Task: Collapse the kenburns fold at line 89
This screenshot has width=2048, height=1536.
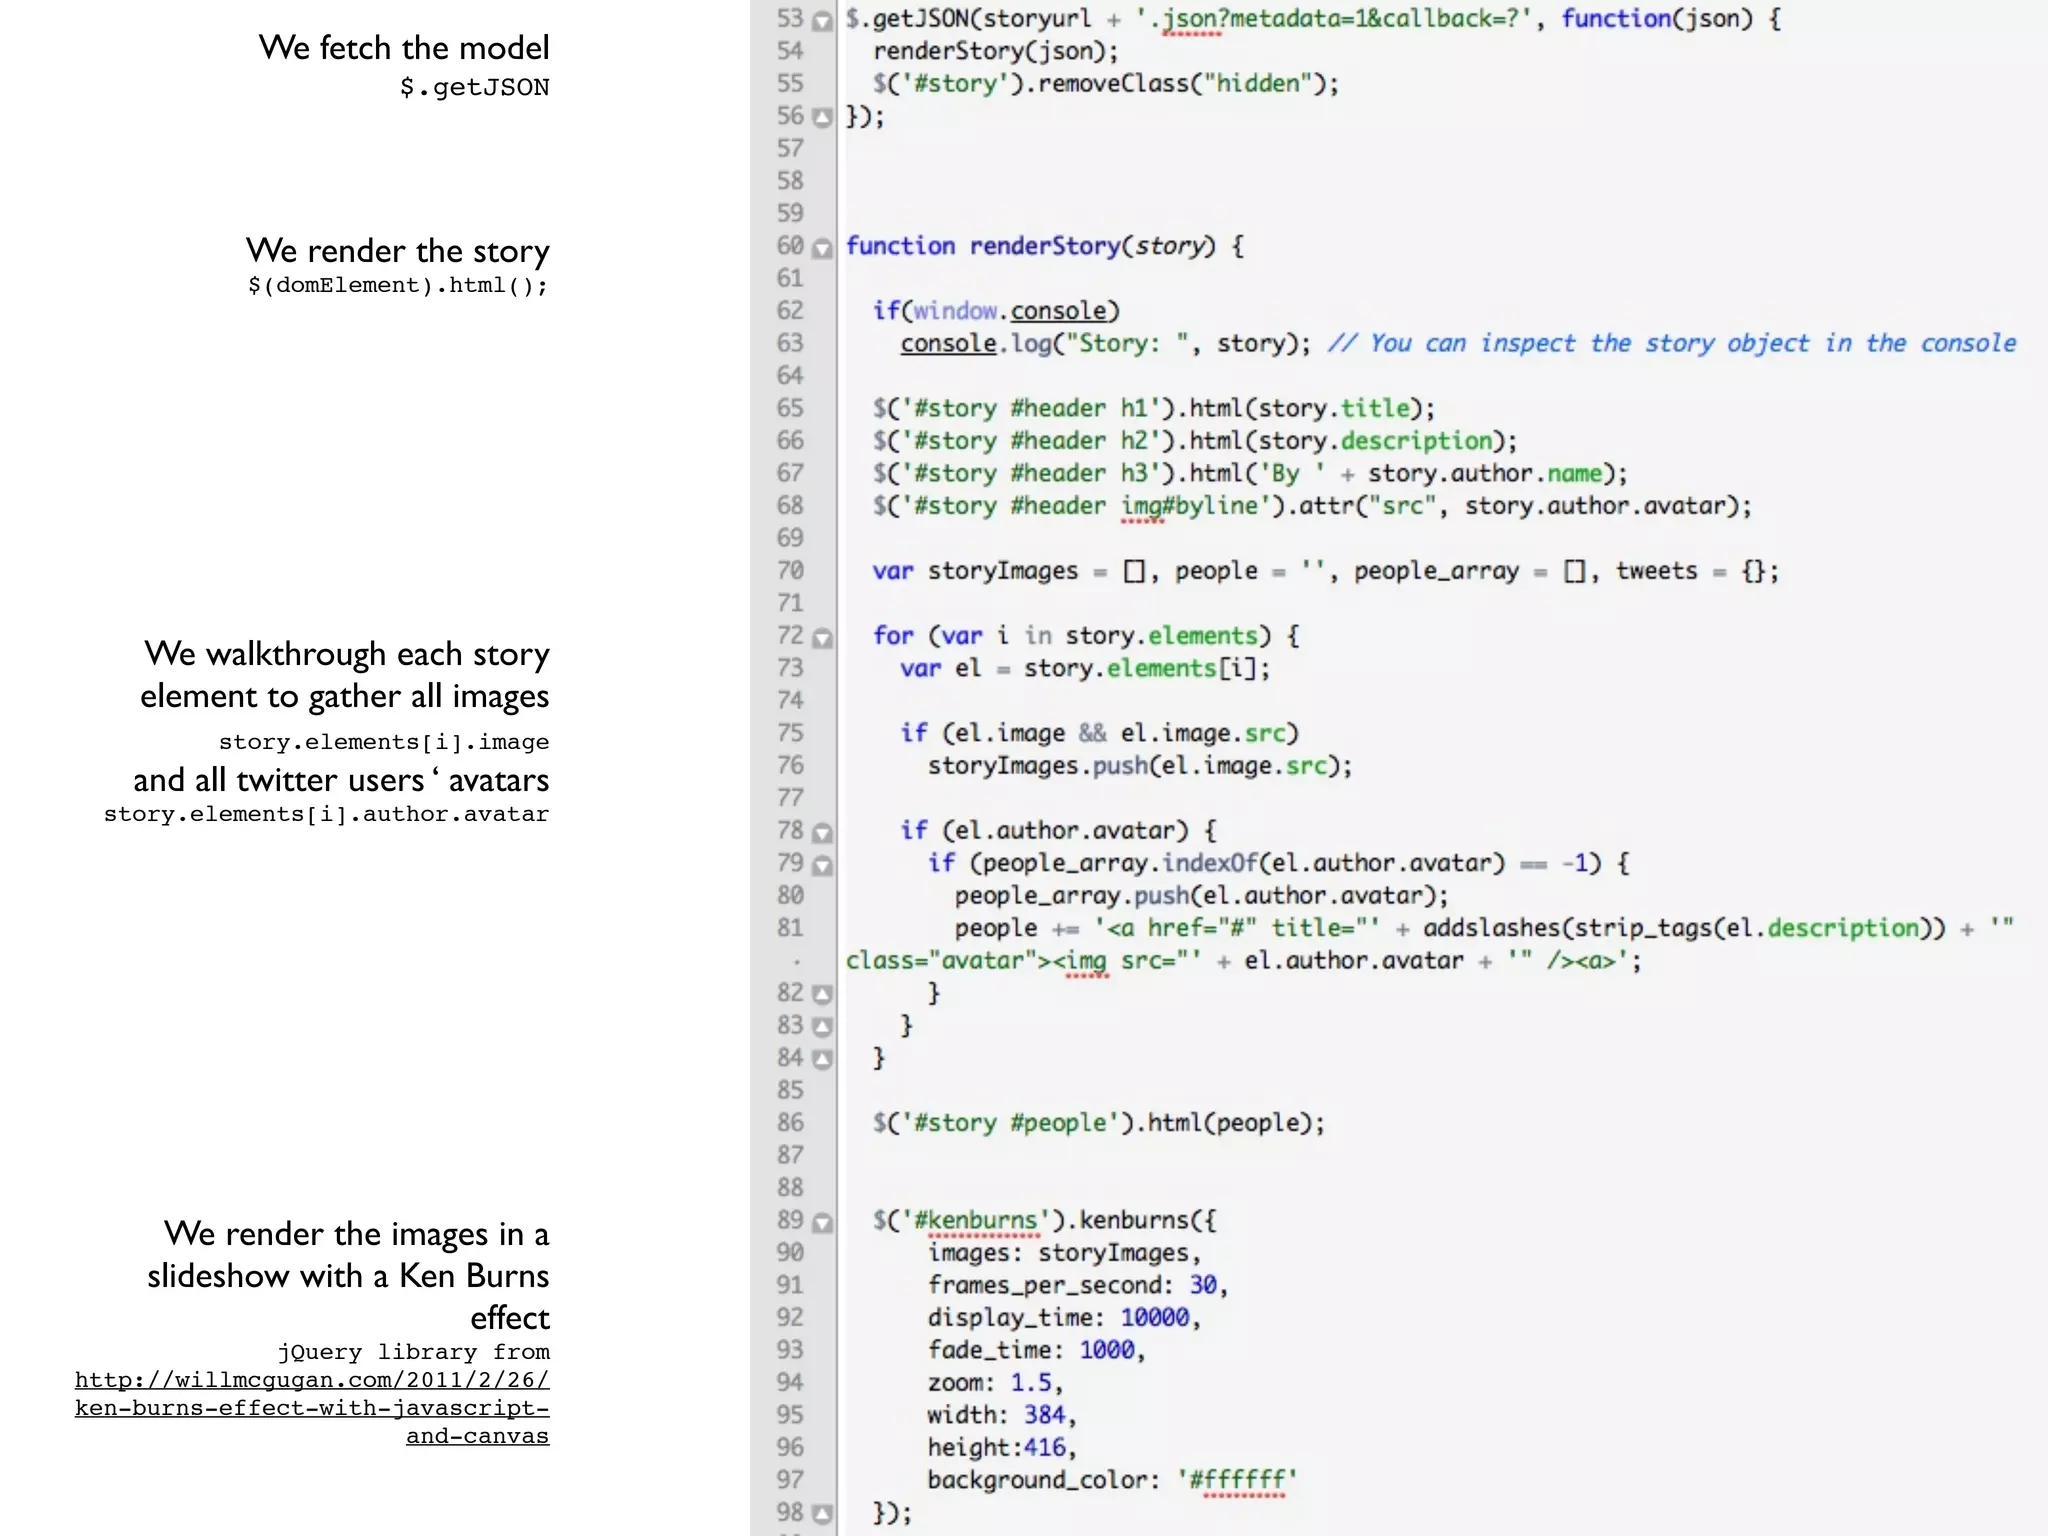Action: 822,1221
